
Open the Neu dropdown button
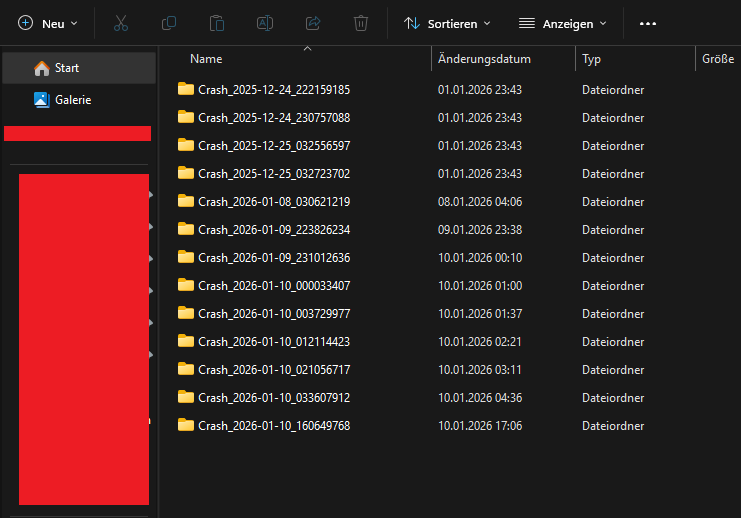pyautogui.click(x=47, y=23)
